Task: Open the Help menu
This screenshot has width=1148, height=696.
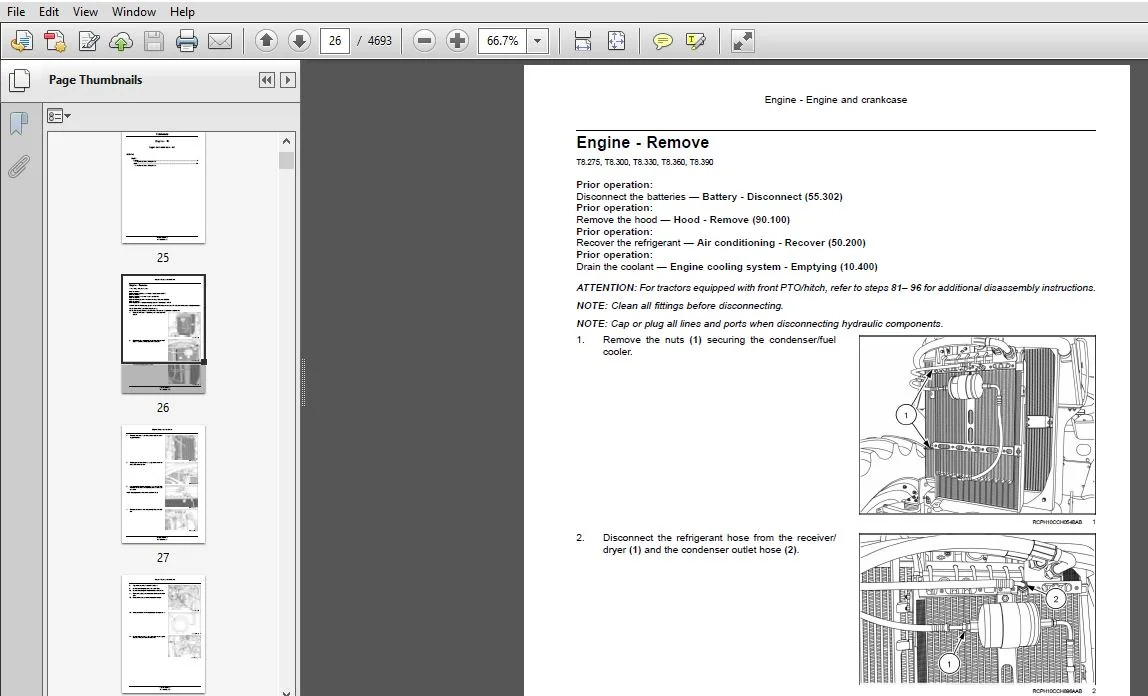Action: pos(182,12)
